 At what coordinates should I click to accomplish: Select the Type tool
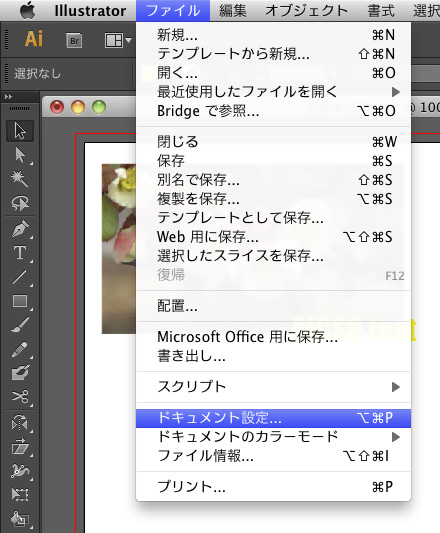point(20,253)
